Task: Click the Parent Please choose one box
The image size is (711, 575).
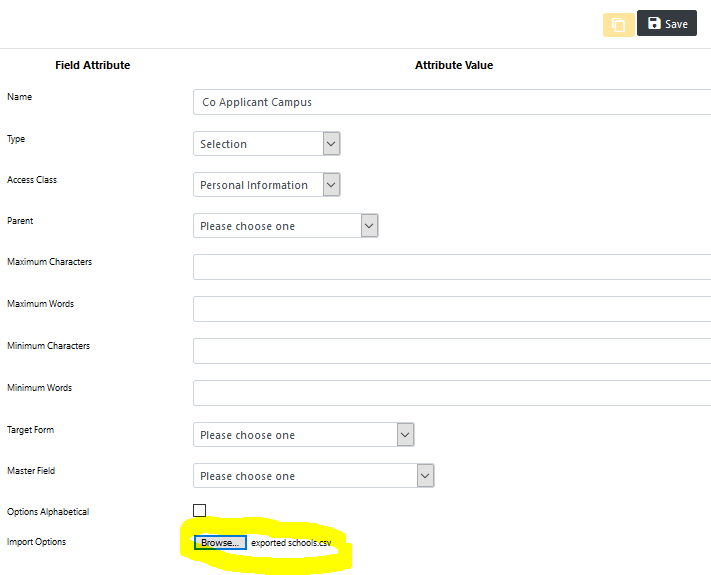Action: 286,226
